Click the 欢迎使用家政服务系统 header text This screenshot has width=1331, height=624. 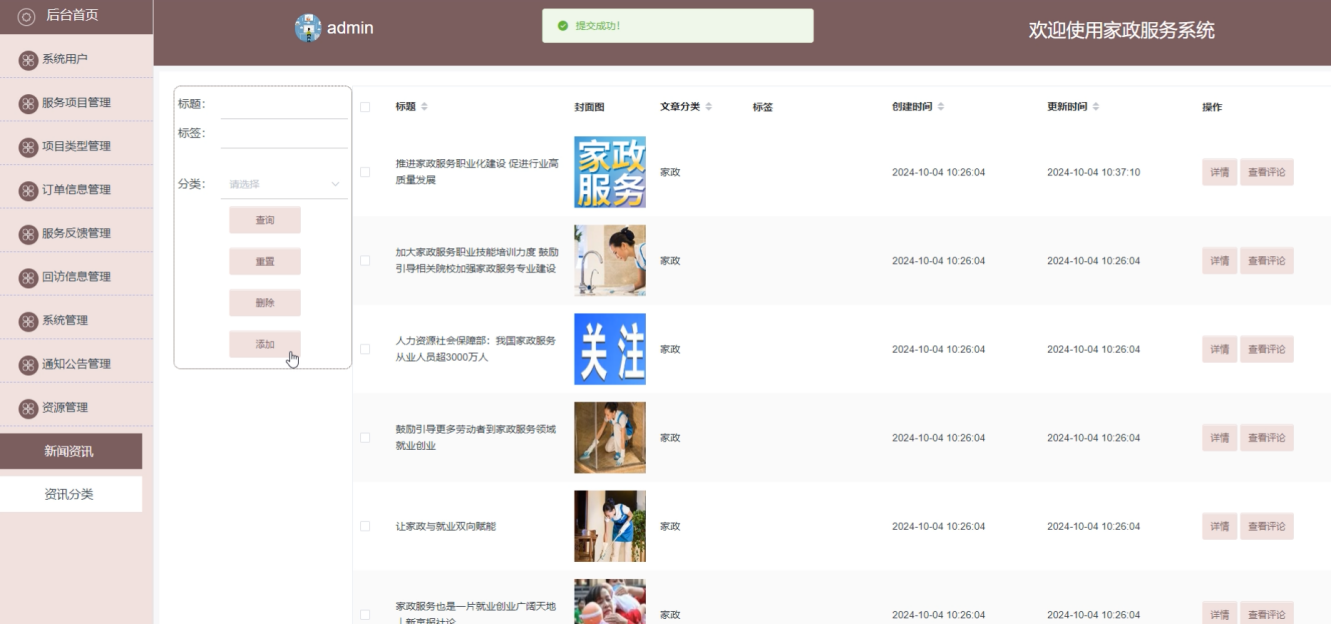(x=1122, y=30)
